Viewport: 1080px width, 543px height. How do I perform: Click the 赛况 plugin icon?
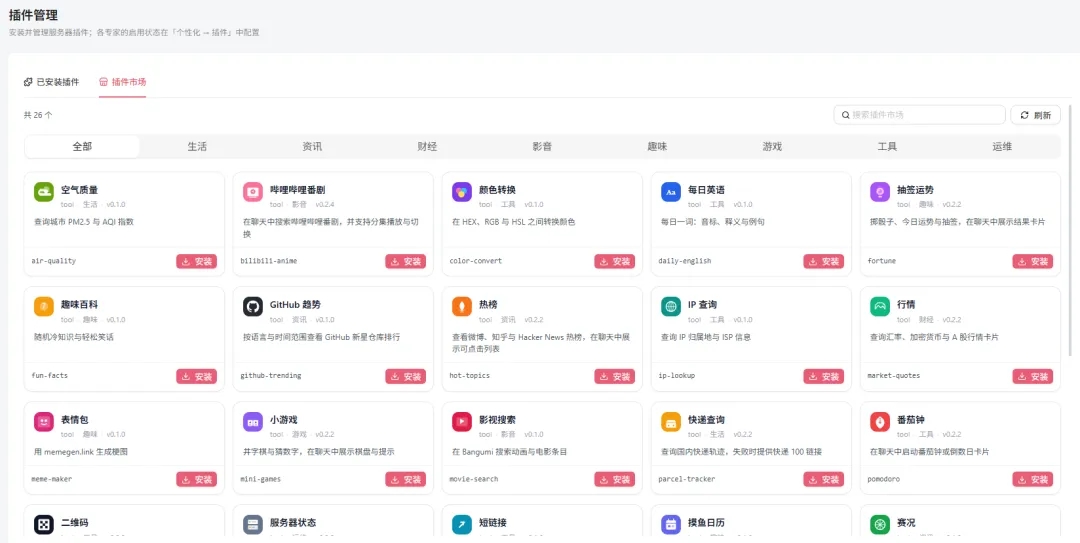click(880, 525)
